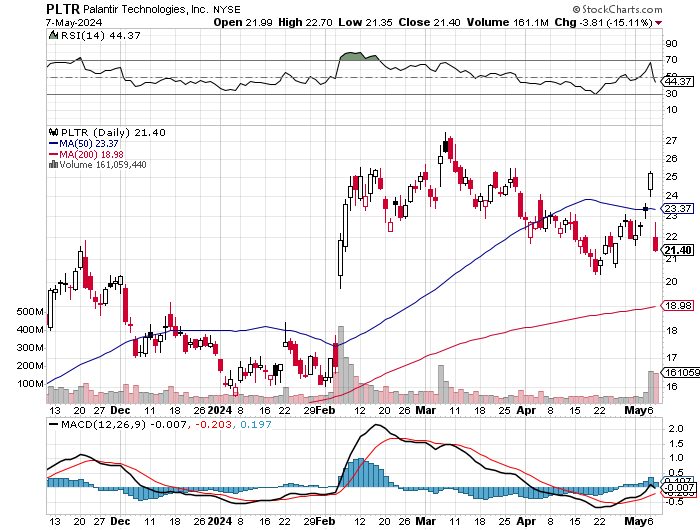
Task: Click the 23.37 blue price tag on axis
Action: (677, 209)
